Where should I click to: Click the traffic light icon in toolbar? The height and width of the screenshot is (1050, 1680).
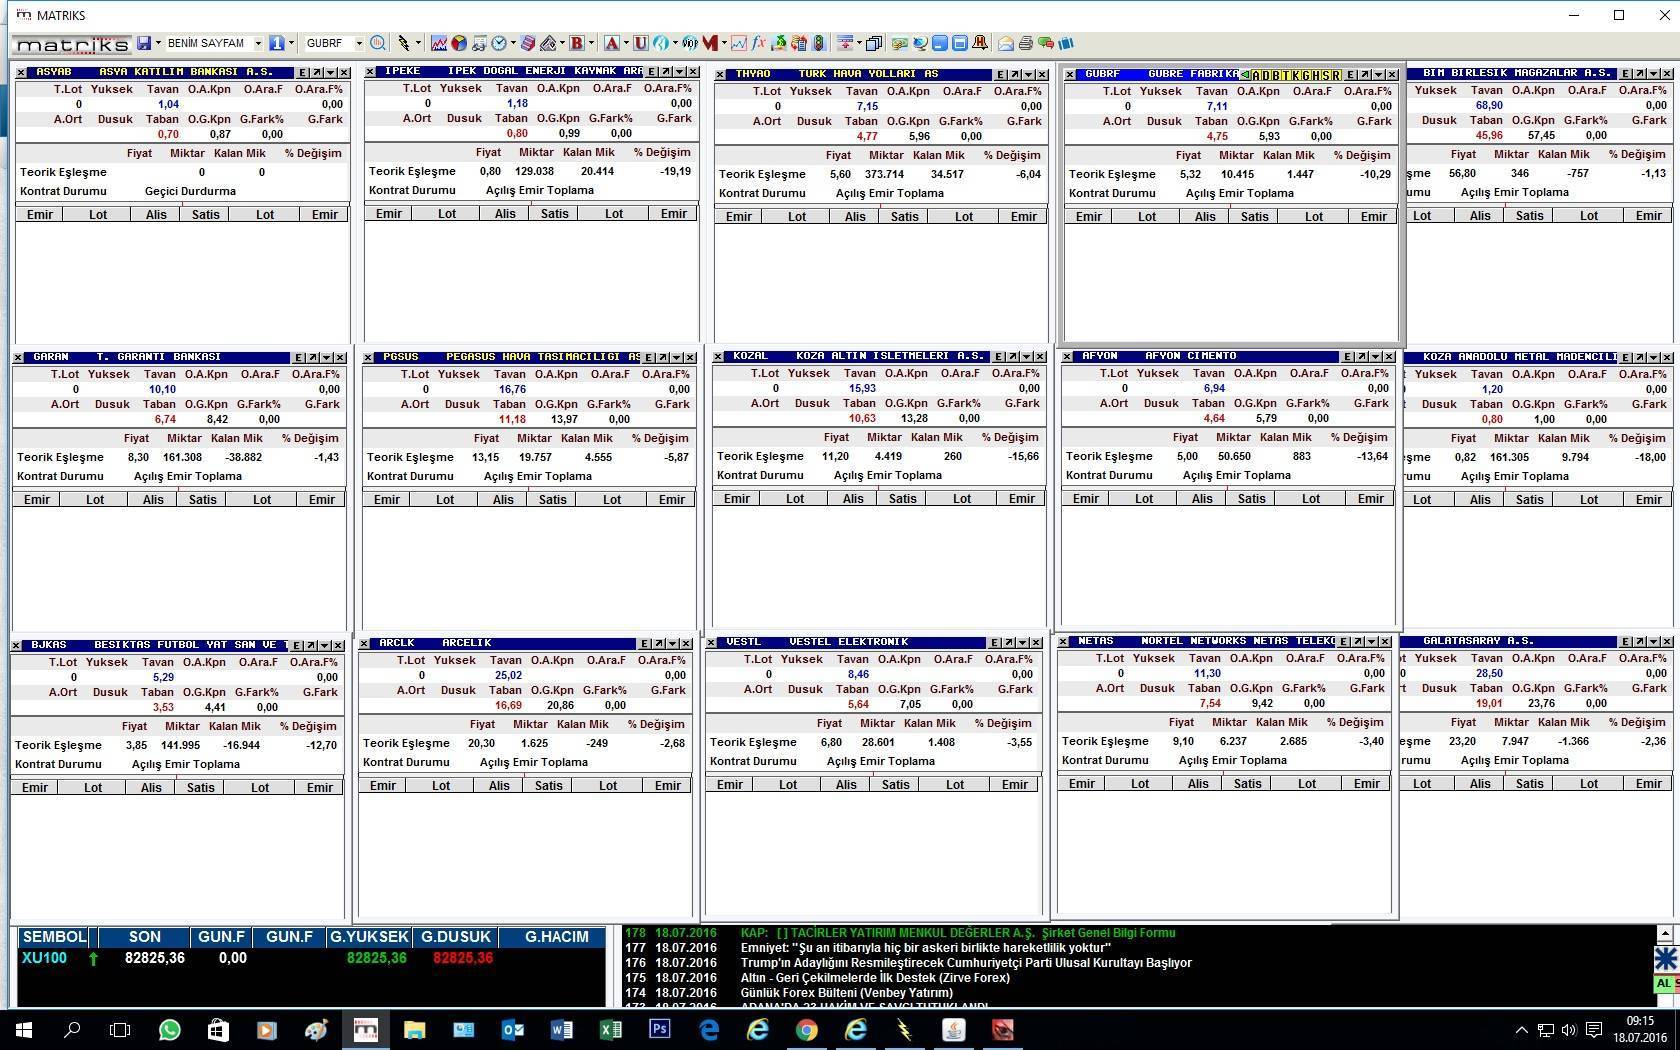point(819,43)
